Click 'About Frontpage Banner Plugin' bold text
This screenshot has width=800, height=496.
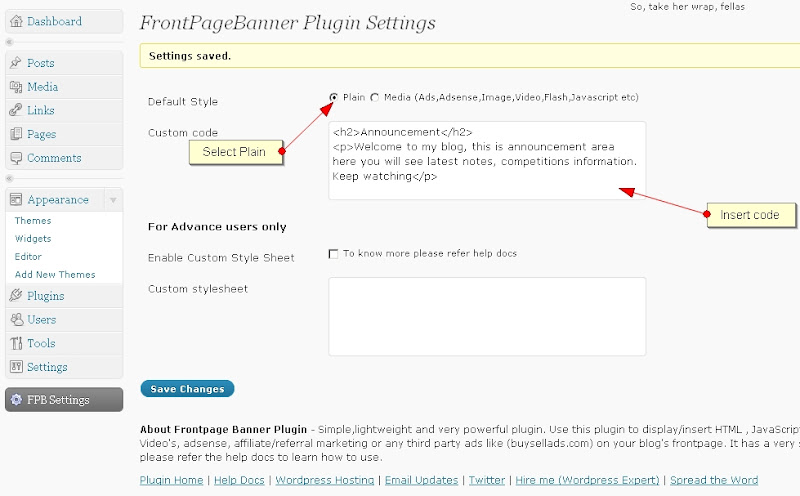[x=223, y=429]
